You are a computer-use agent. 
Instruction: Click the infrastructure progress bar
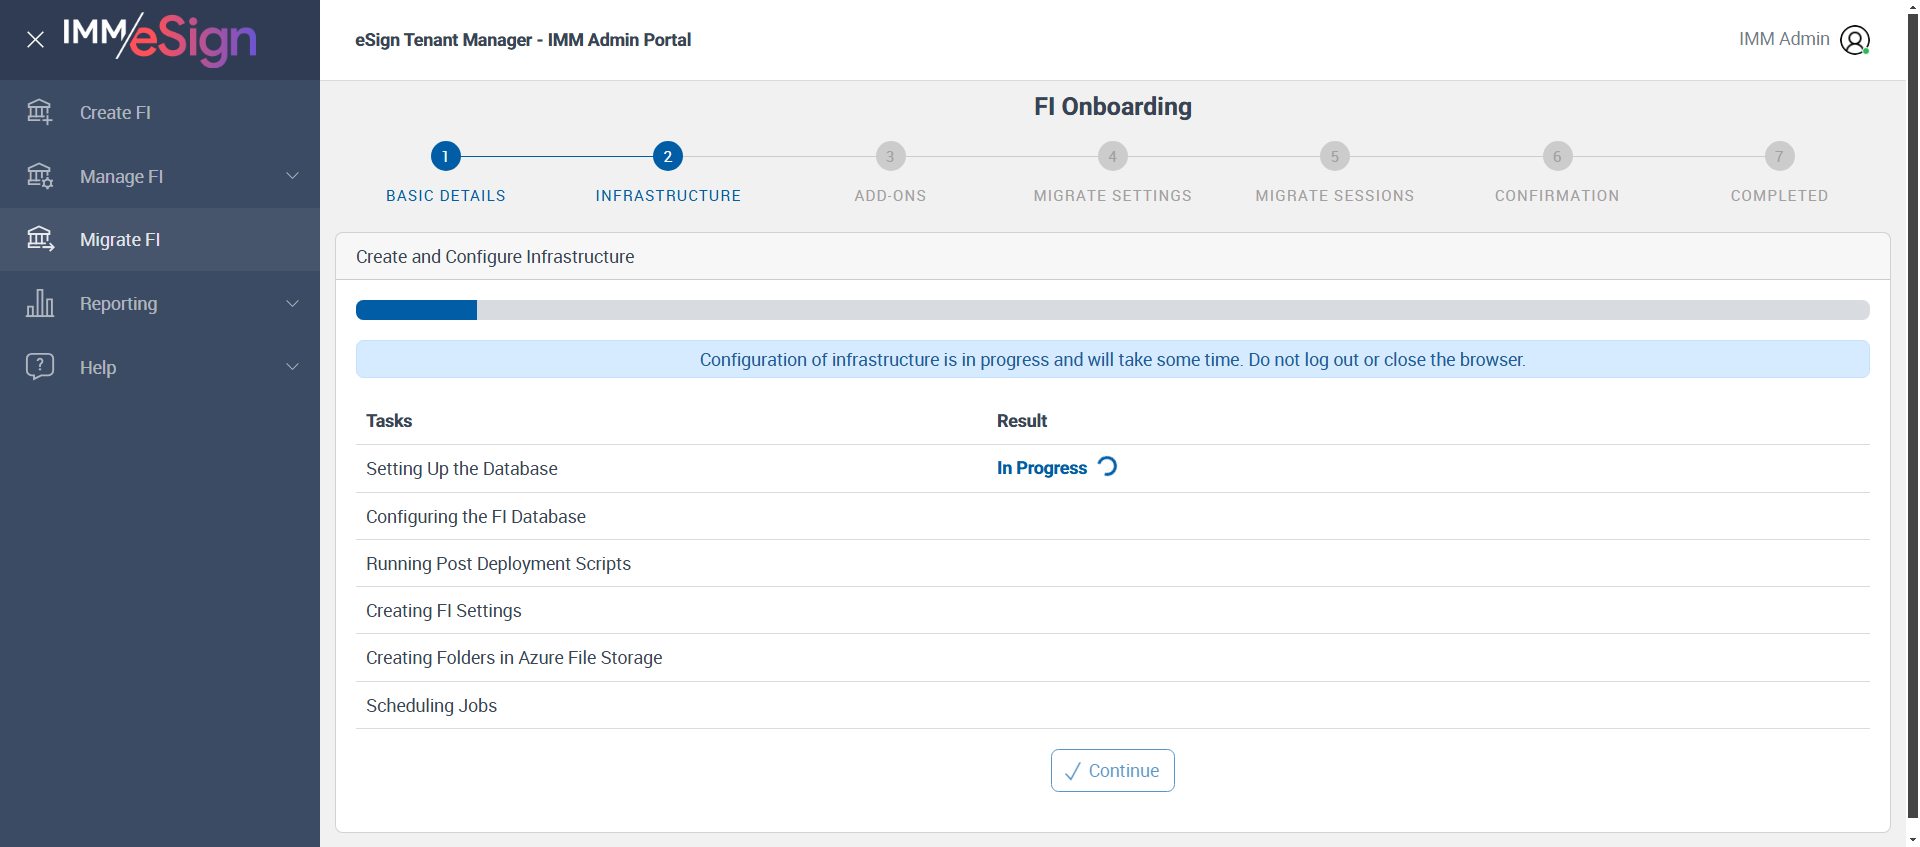point(1112,310)
